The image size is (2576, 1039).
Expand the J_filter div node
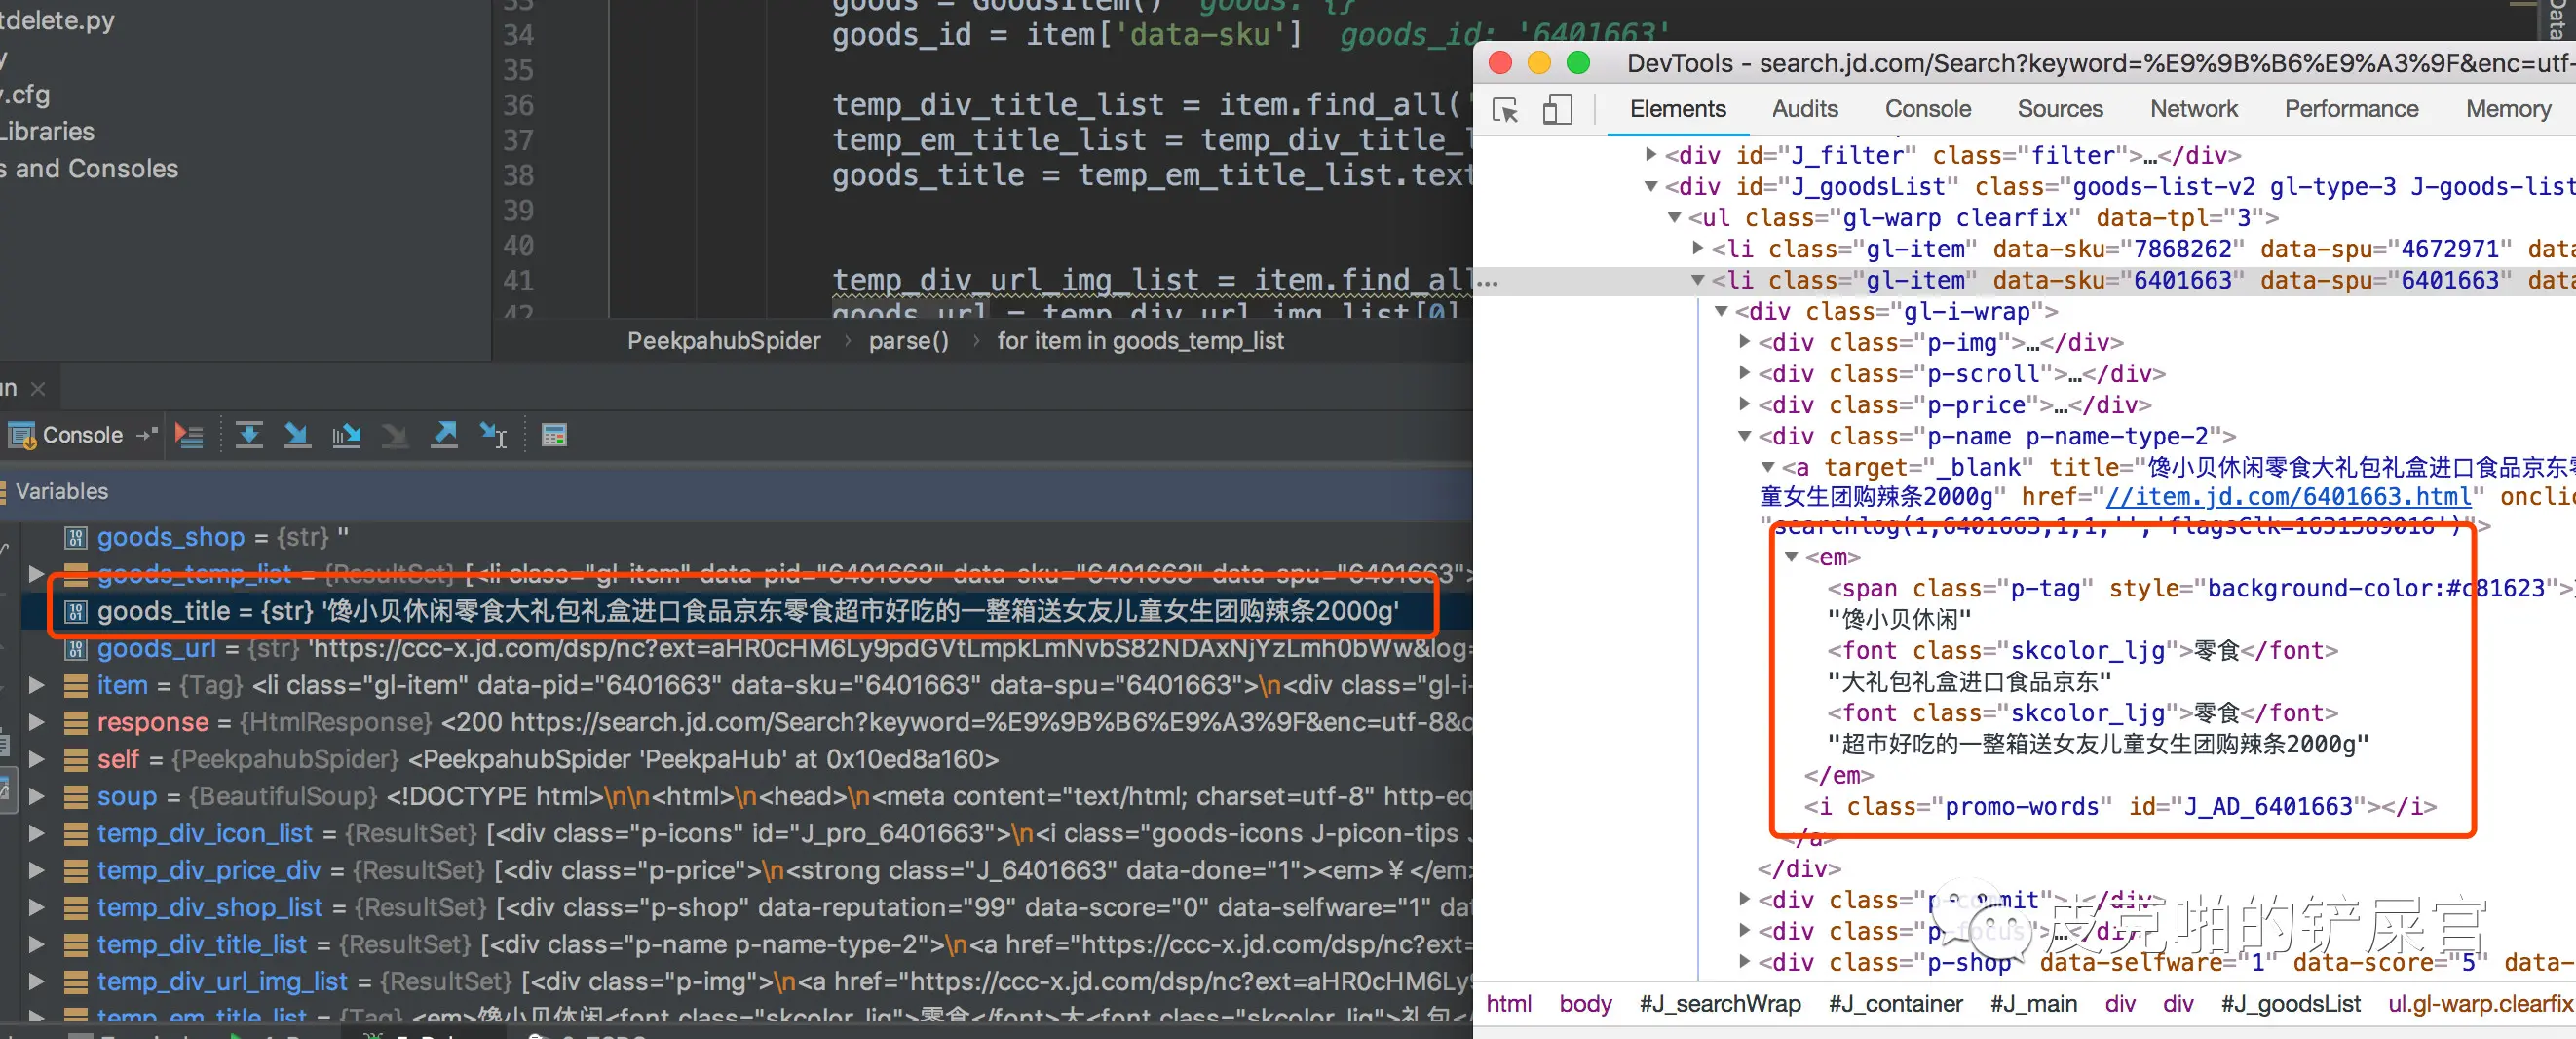[x=1651, y=155]
